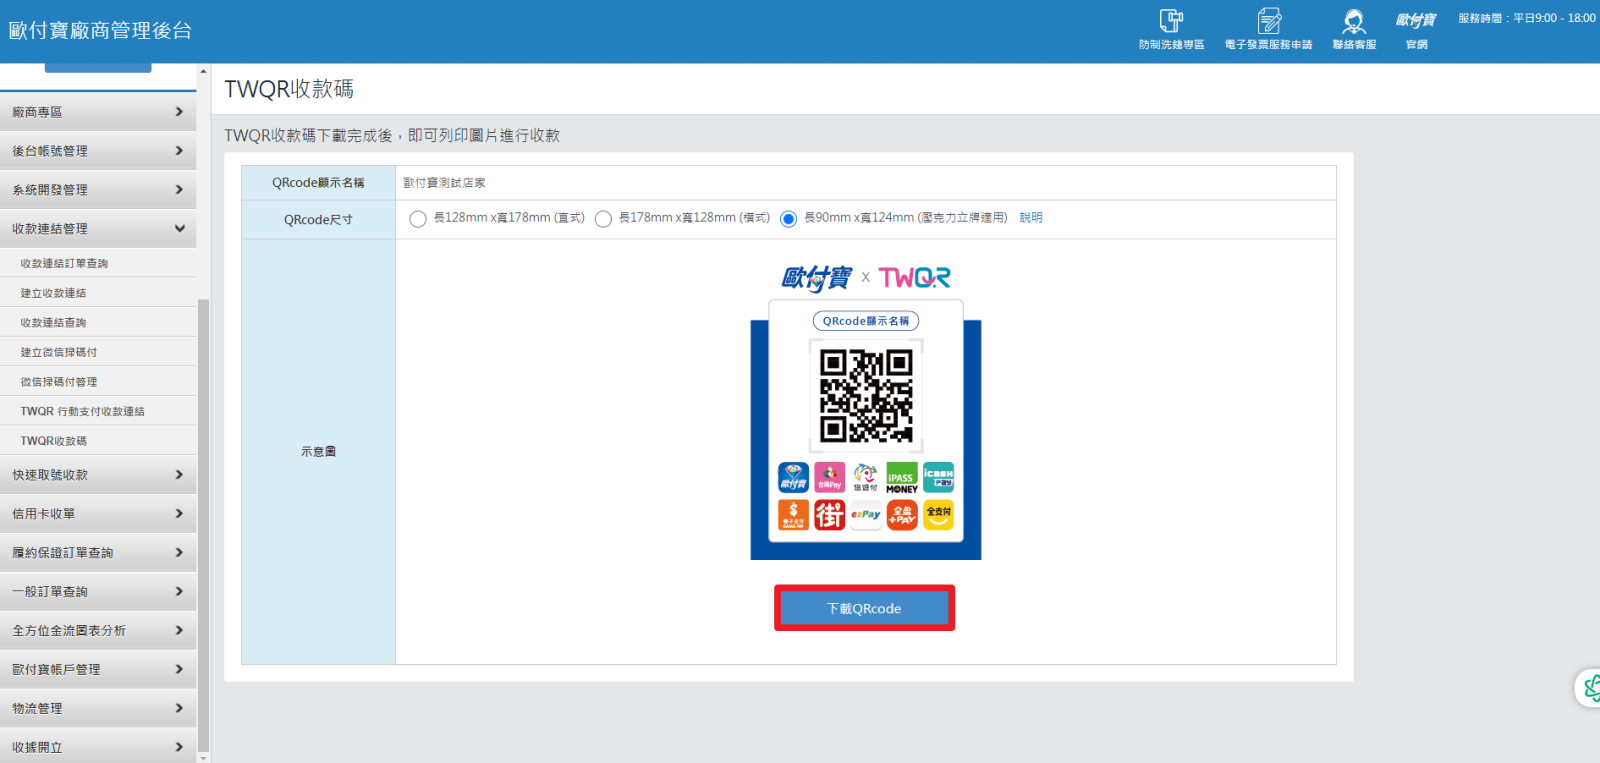This screenshot has width=1600, height=763.
Task: Click the TWQR logo above QR preview
Action: [914, 277]
